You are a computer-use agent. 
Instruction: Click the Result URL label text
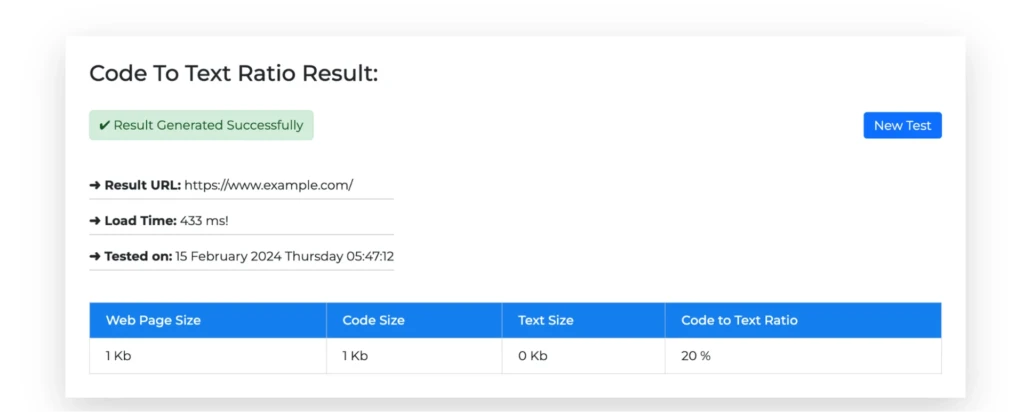[143, 185]
